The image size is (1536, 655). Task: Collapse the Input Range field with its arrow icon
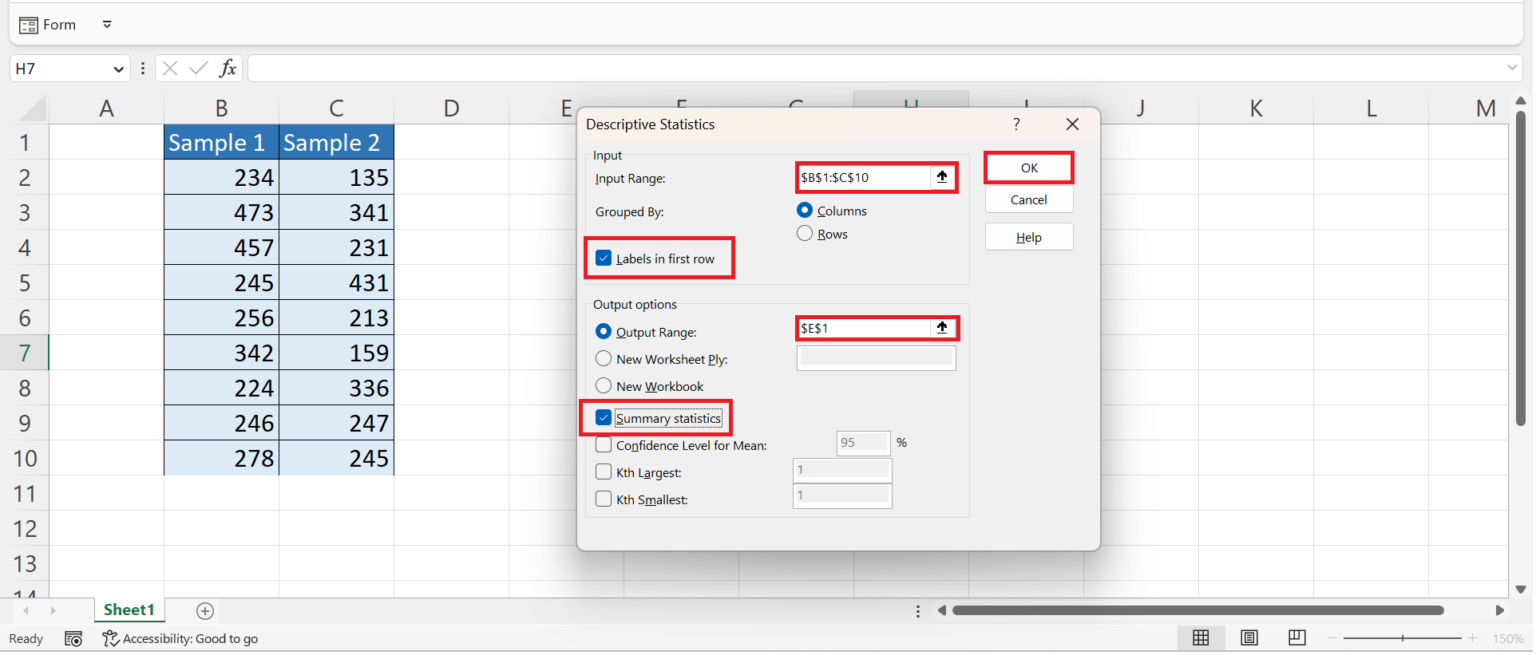pyautogui.click(x=941, y=177)
